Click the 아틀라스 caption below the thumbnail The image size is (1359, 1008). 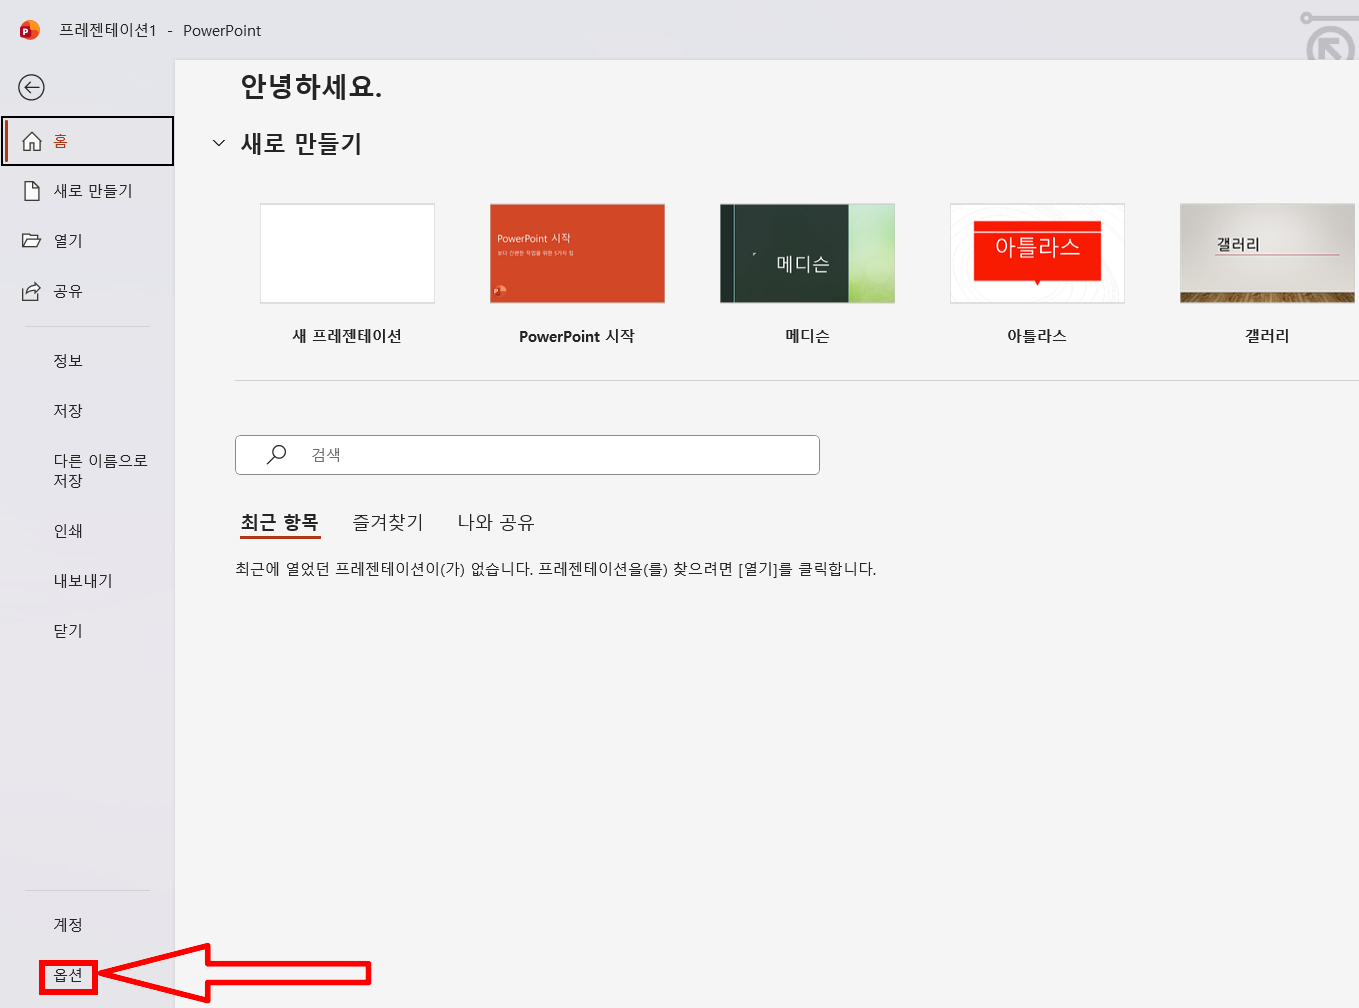point(1037,336)
